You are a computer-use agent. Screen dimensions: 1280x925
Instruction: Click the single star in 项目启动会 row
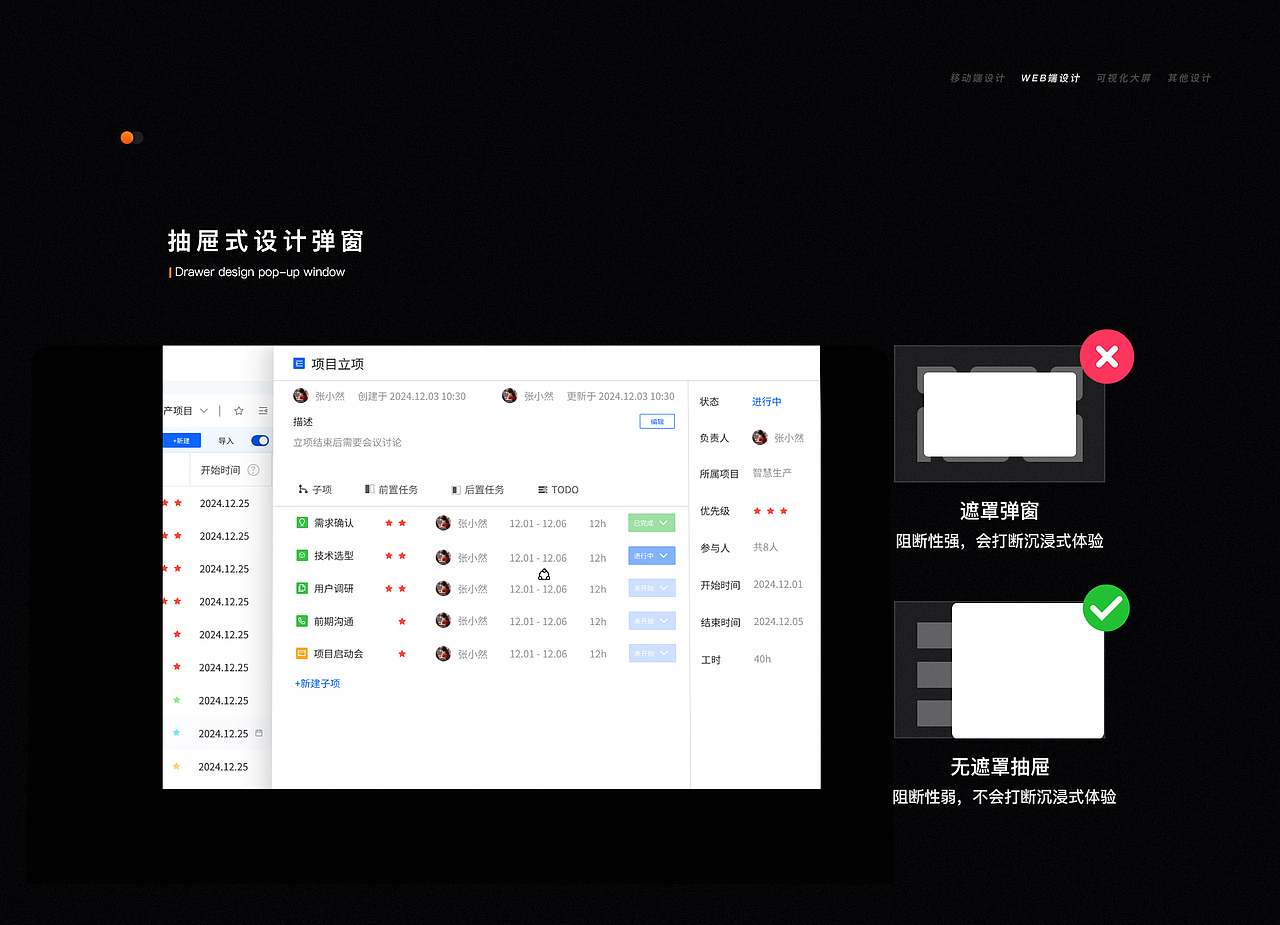(402, 654)
